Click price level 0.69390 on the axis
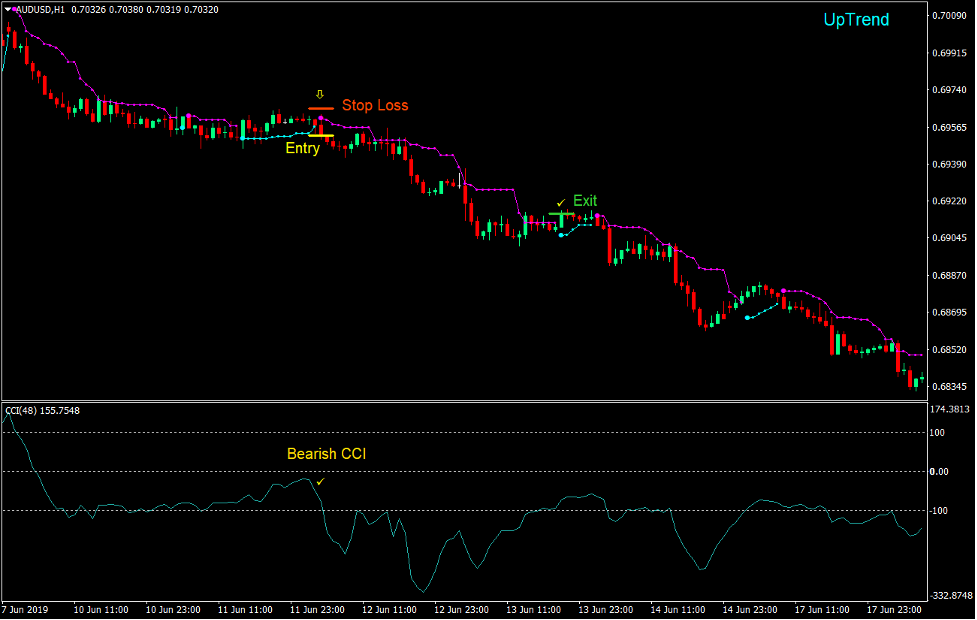The width and height of the screenshot is (977, 620). [x=949, y=164]
